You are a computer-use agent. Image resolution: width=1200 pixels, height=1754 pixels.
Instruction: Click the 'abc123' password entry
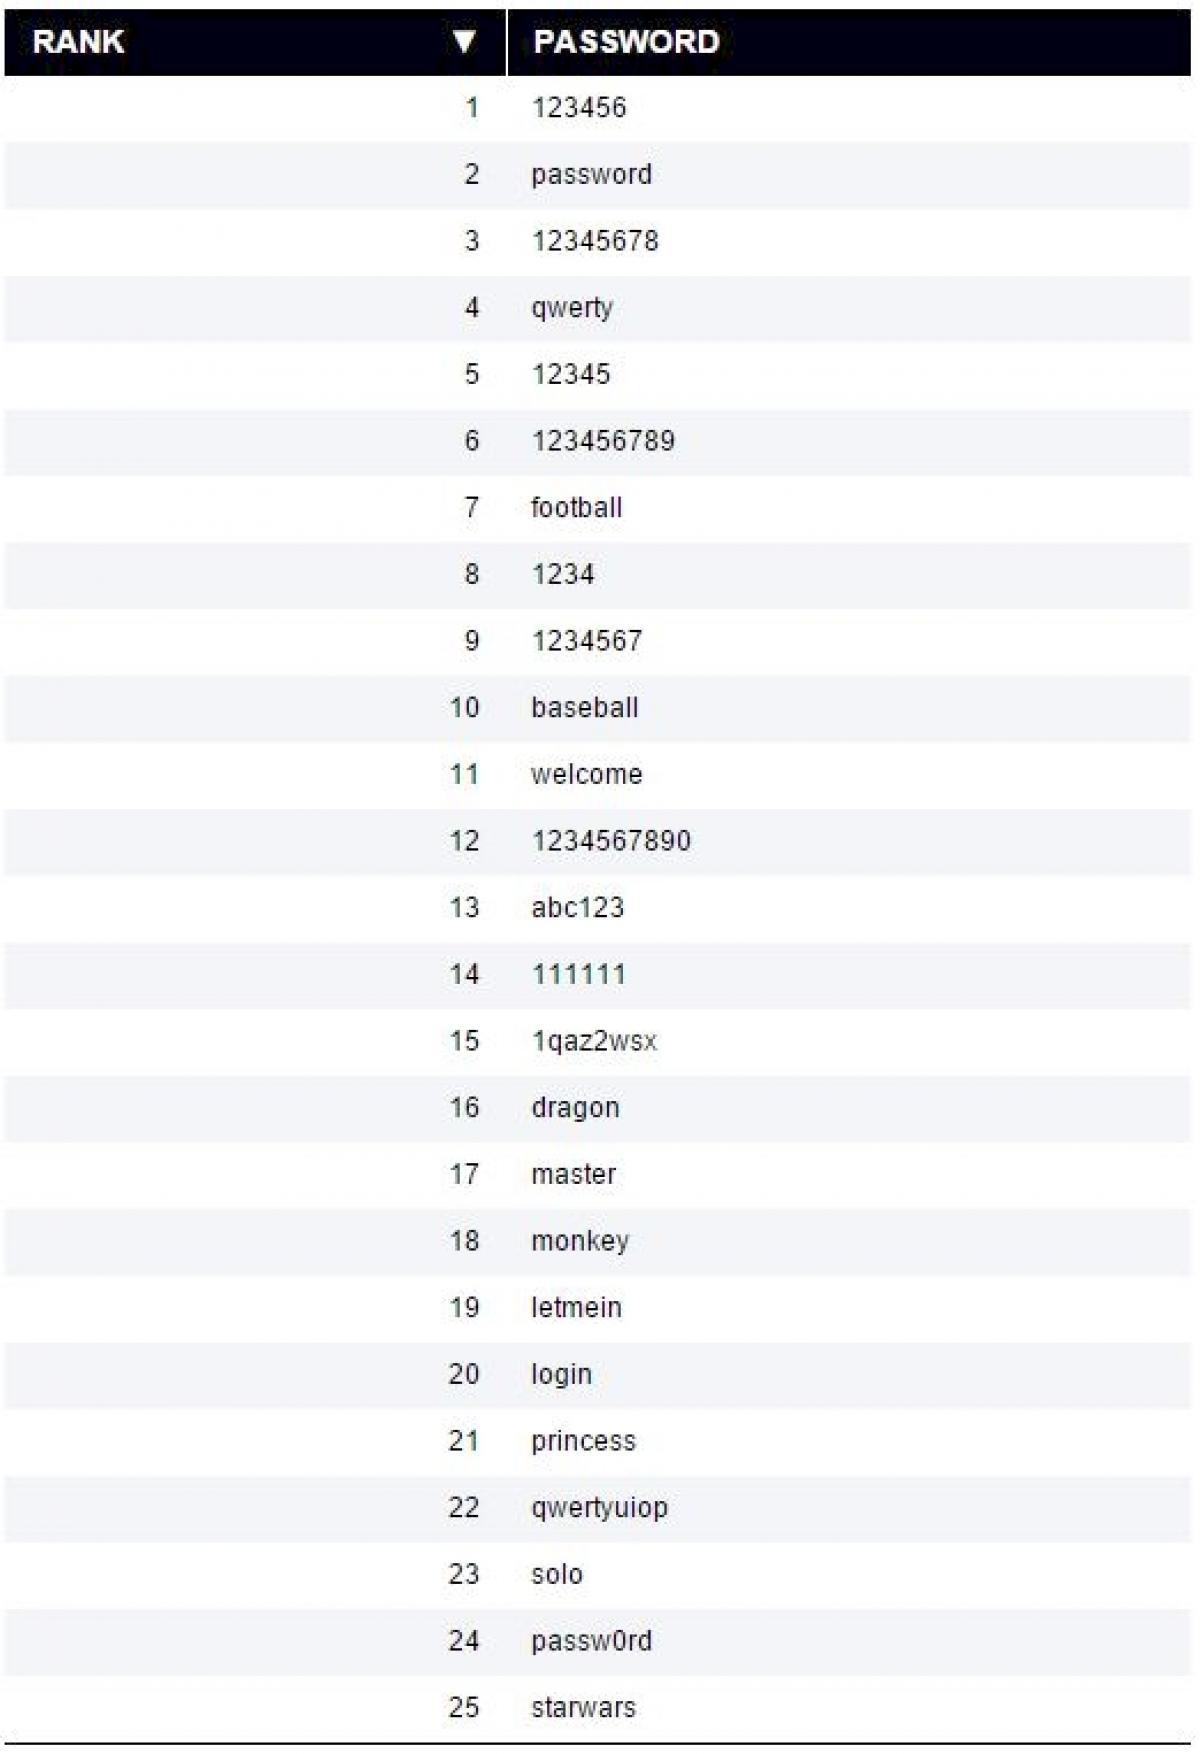578,908
